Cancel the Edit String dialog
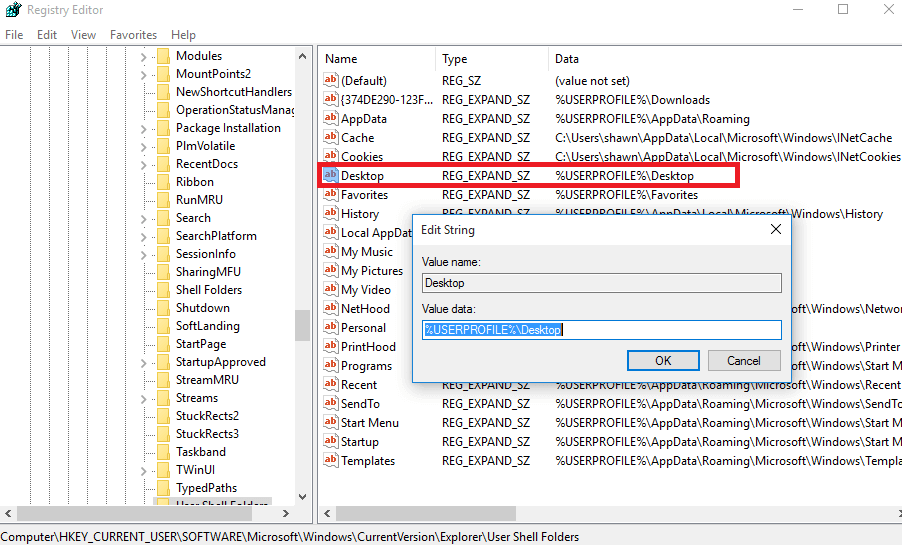 [x=743, y=361]
